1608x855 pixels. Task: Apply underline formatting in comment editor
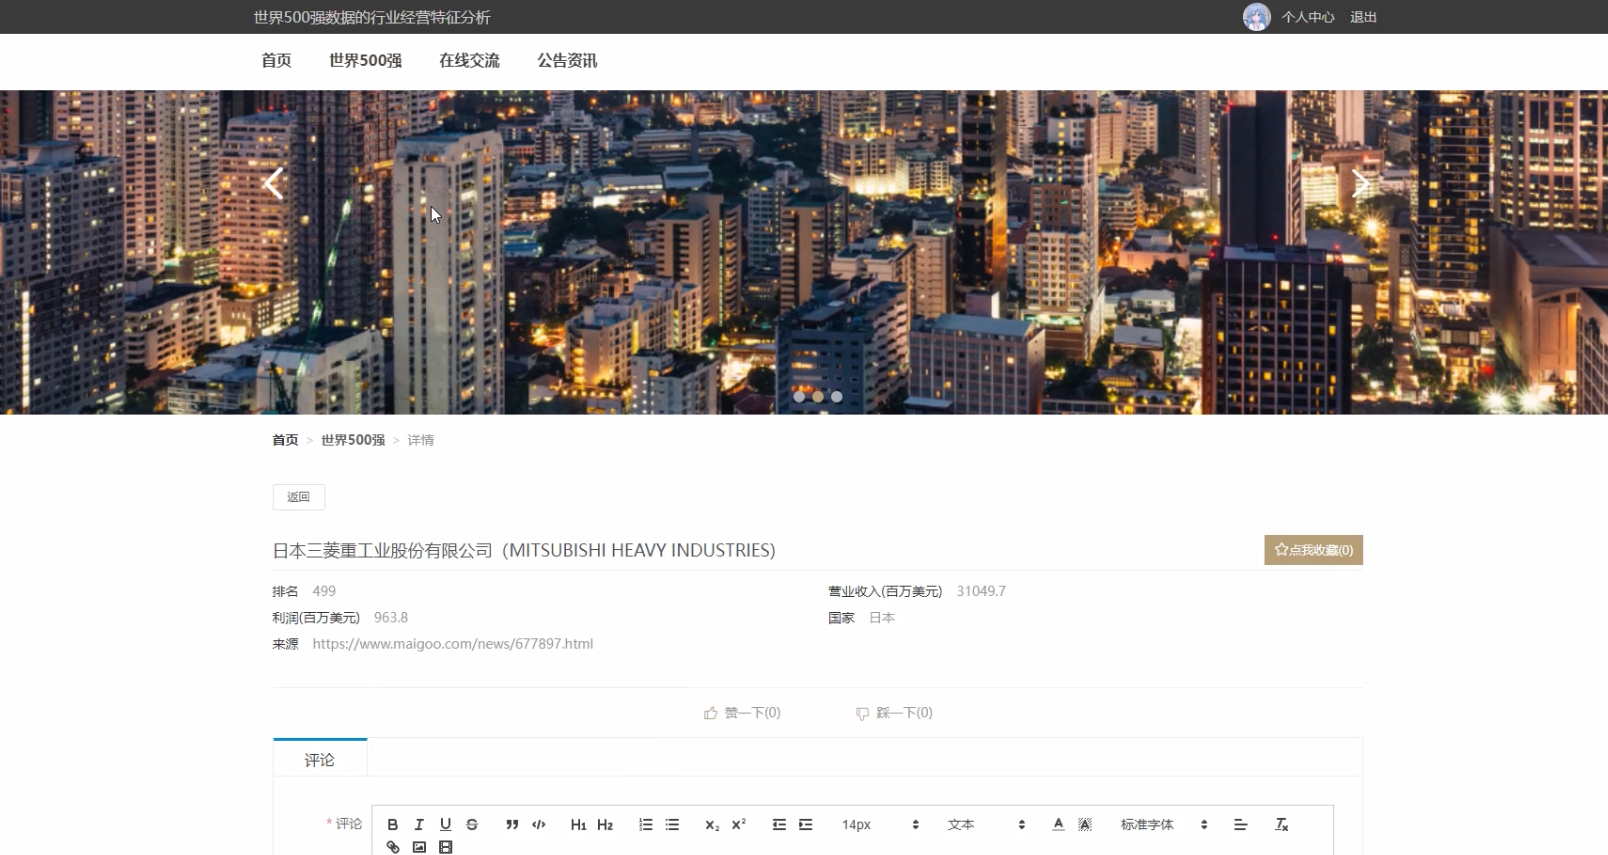tap(445, 825)
